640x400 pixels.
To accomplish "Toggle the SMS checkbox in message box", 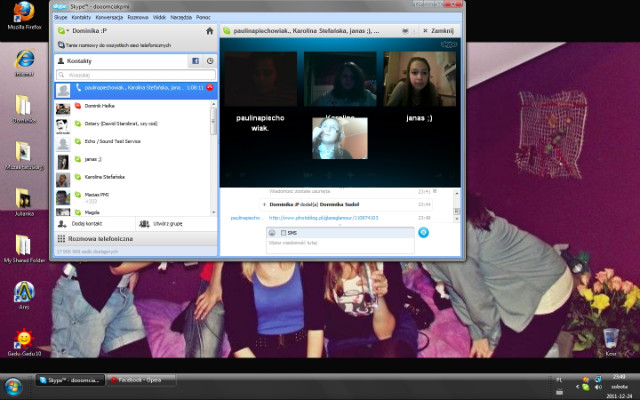I will point(284,233).
